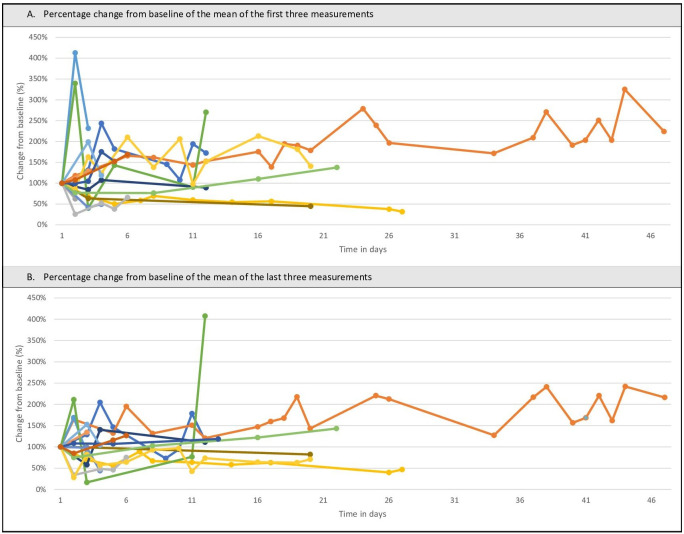
Task: Click the brown endpoint at day 20 in chart B
Action: [310, 454]
